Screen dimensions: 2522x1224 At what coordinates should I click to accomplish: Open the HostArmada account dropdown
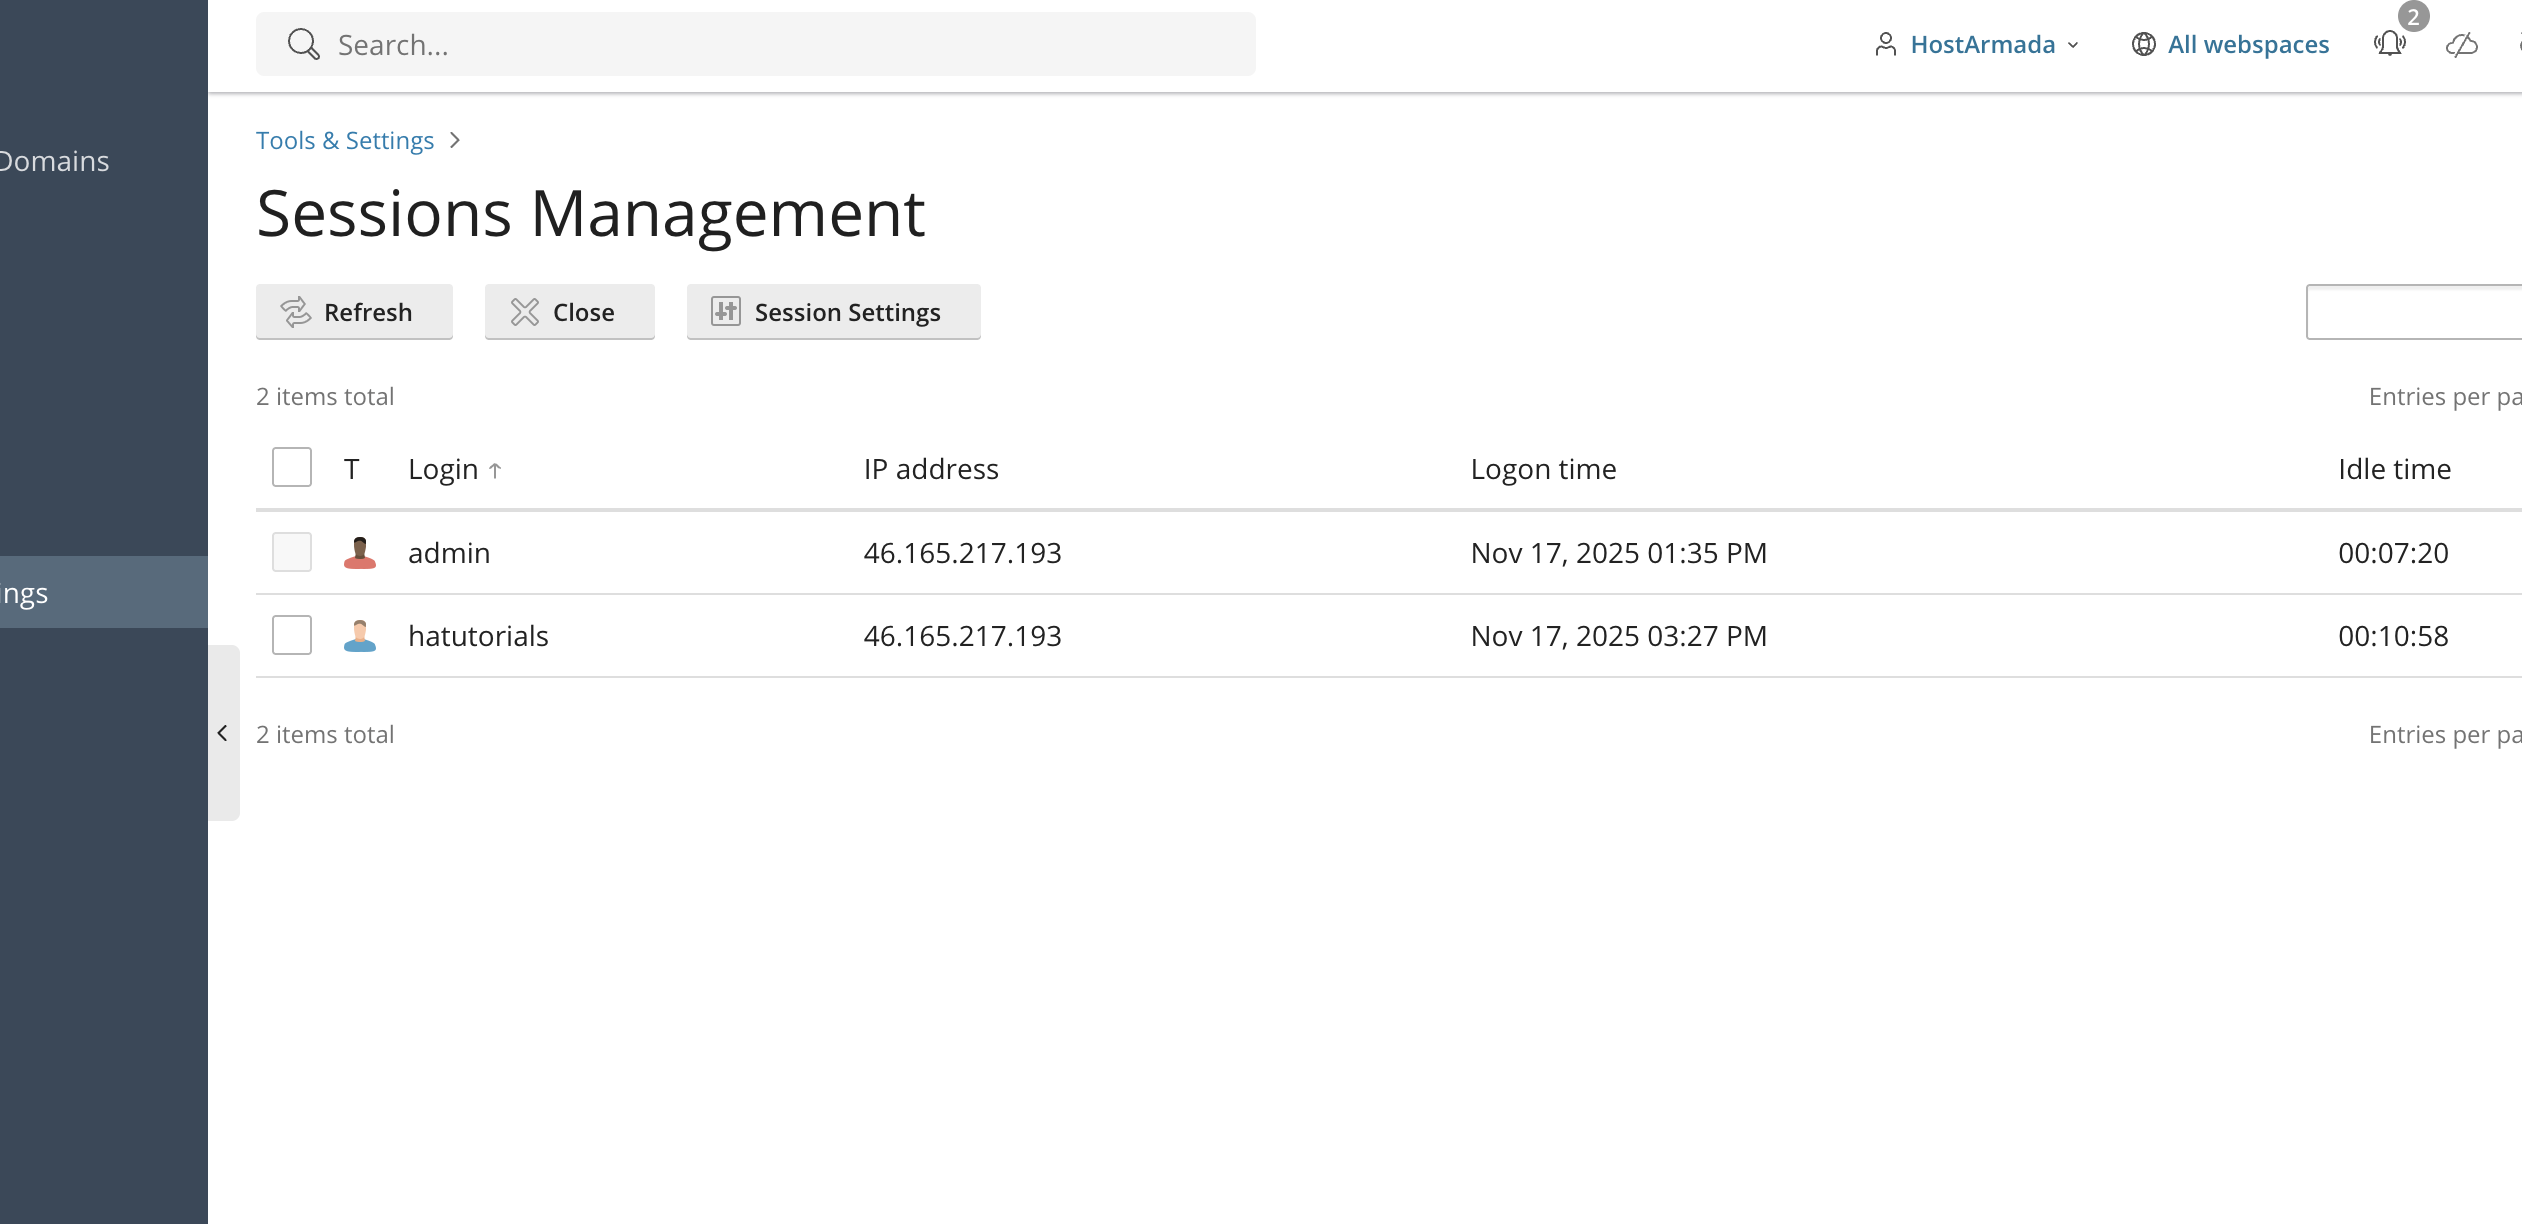[1977, 44]
